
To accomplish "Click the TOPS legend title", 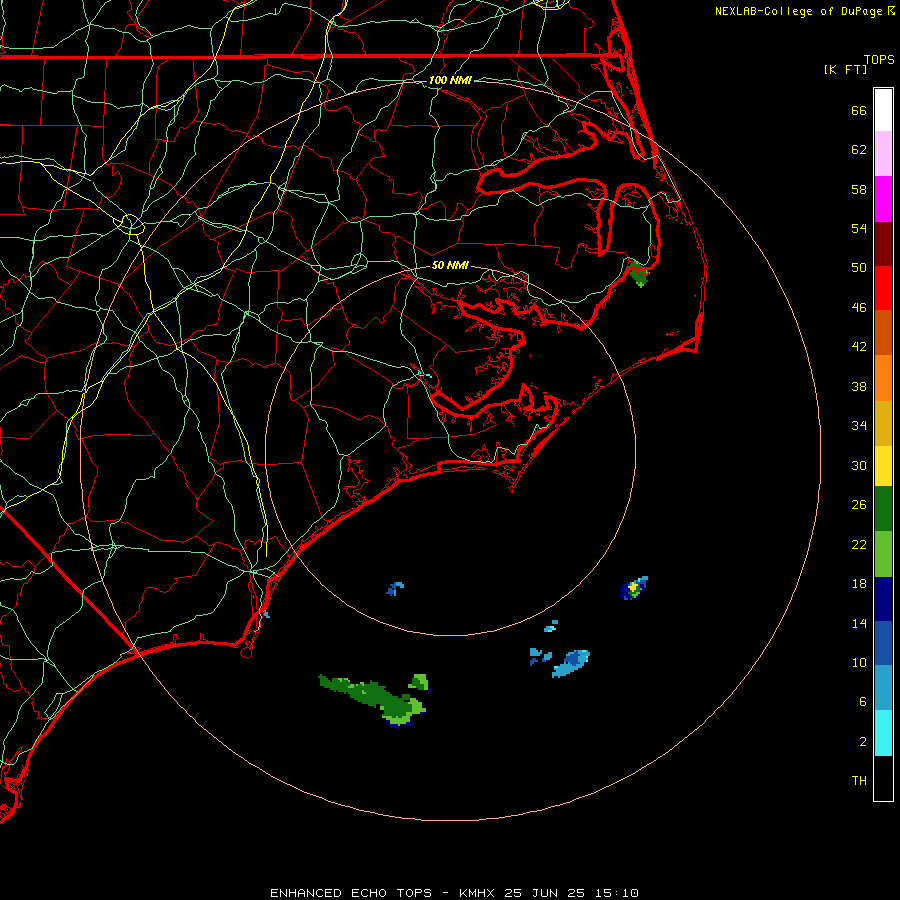I will 879,60.
